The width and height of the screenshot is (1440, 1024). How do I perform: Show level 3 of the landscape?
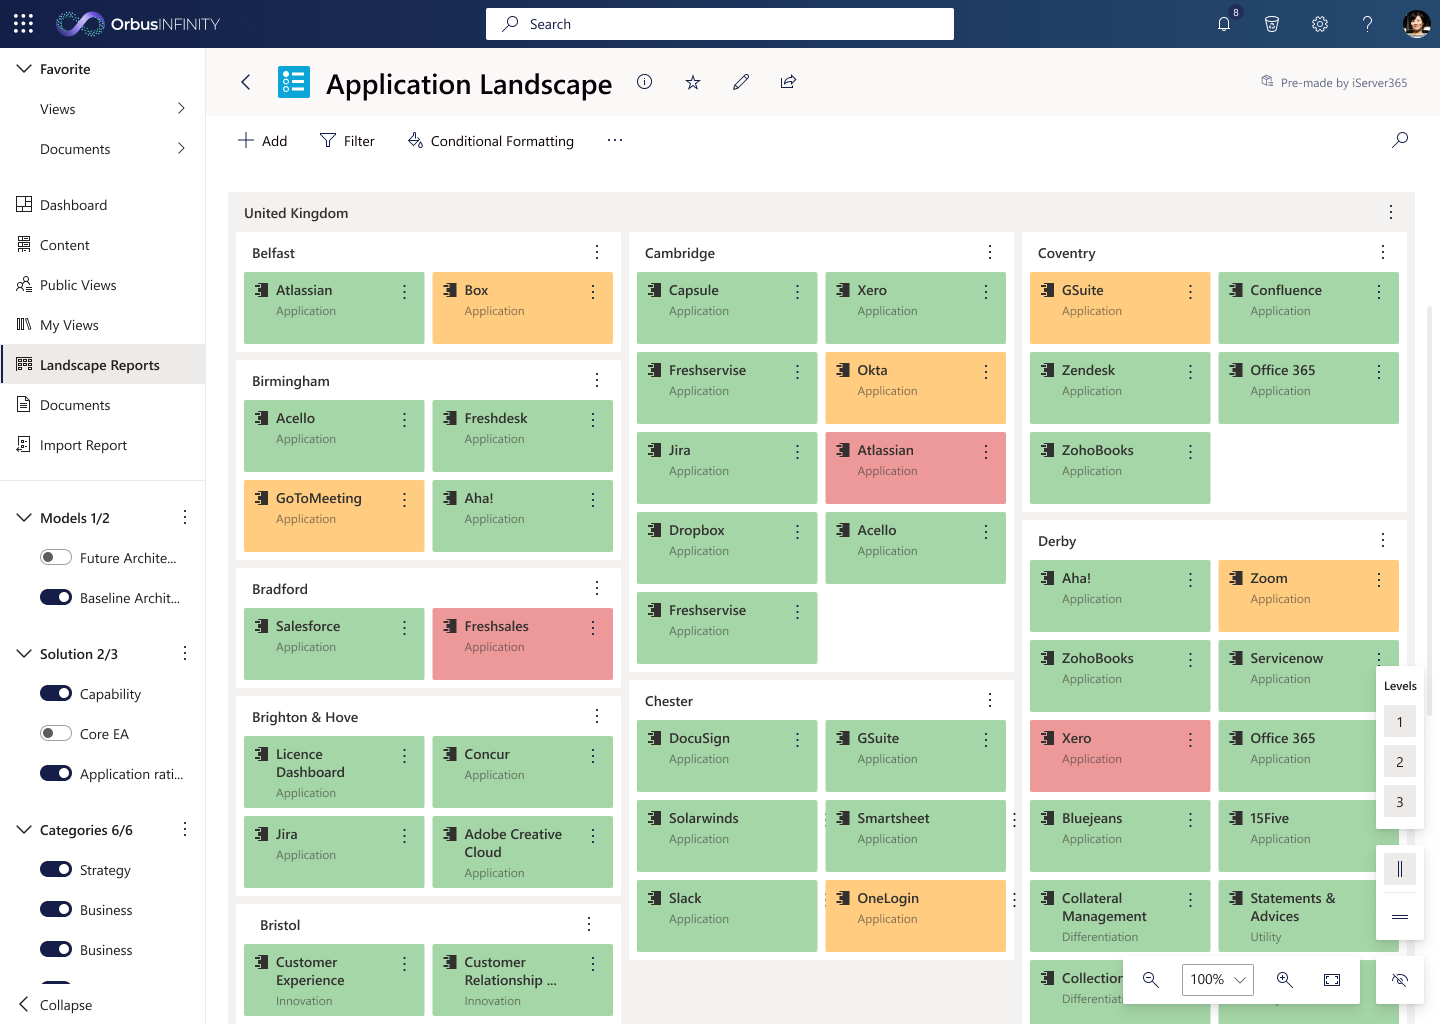[1400, 802]
